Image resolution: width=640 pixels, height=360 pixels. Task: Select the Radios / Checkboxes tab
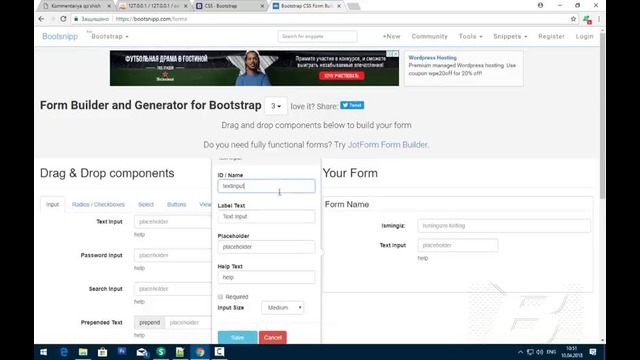click(98, 204)
